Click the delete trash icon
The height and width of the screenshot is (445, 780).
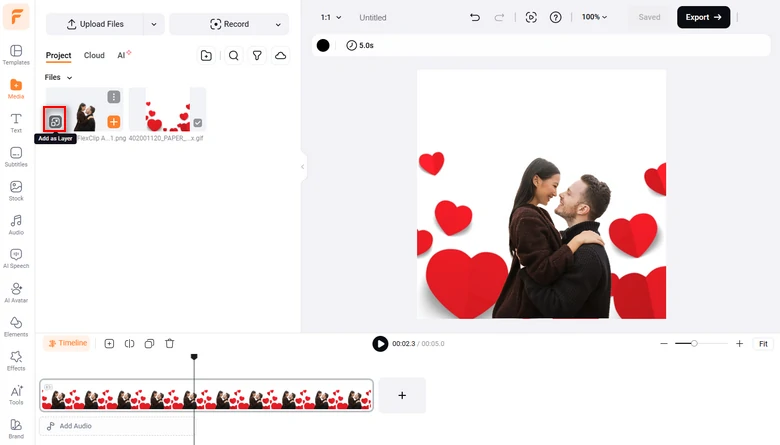click(x=170, y=344)
